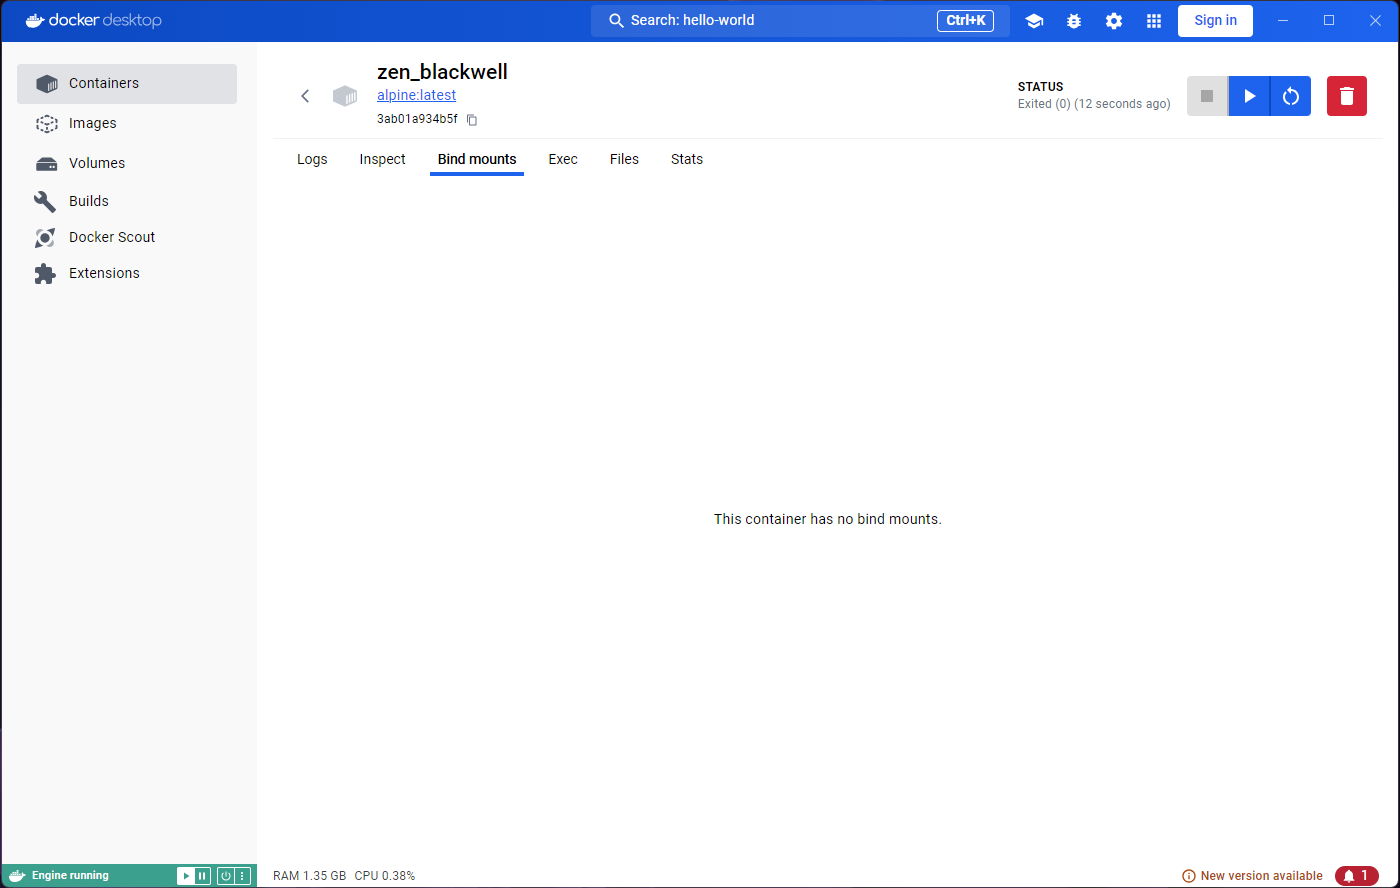Start the zen_blackwell container
The height and width of the screenshot is (888, 1400).
point(1249,96)
